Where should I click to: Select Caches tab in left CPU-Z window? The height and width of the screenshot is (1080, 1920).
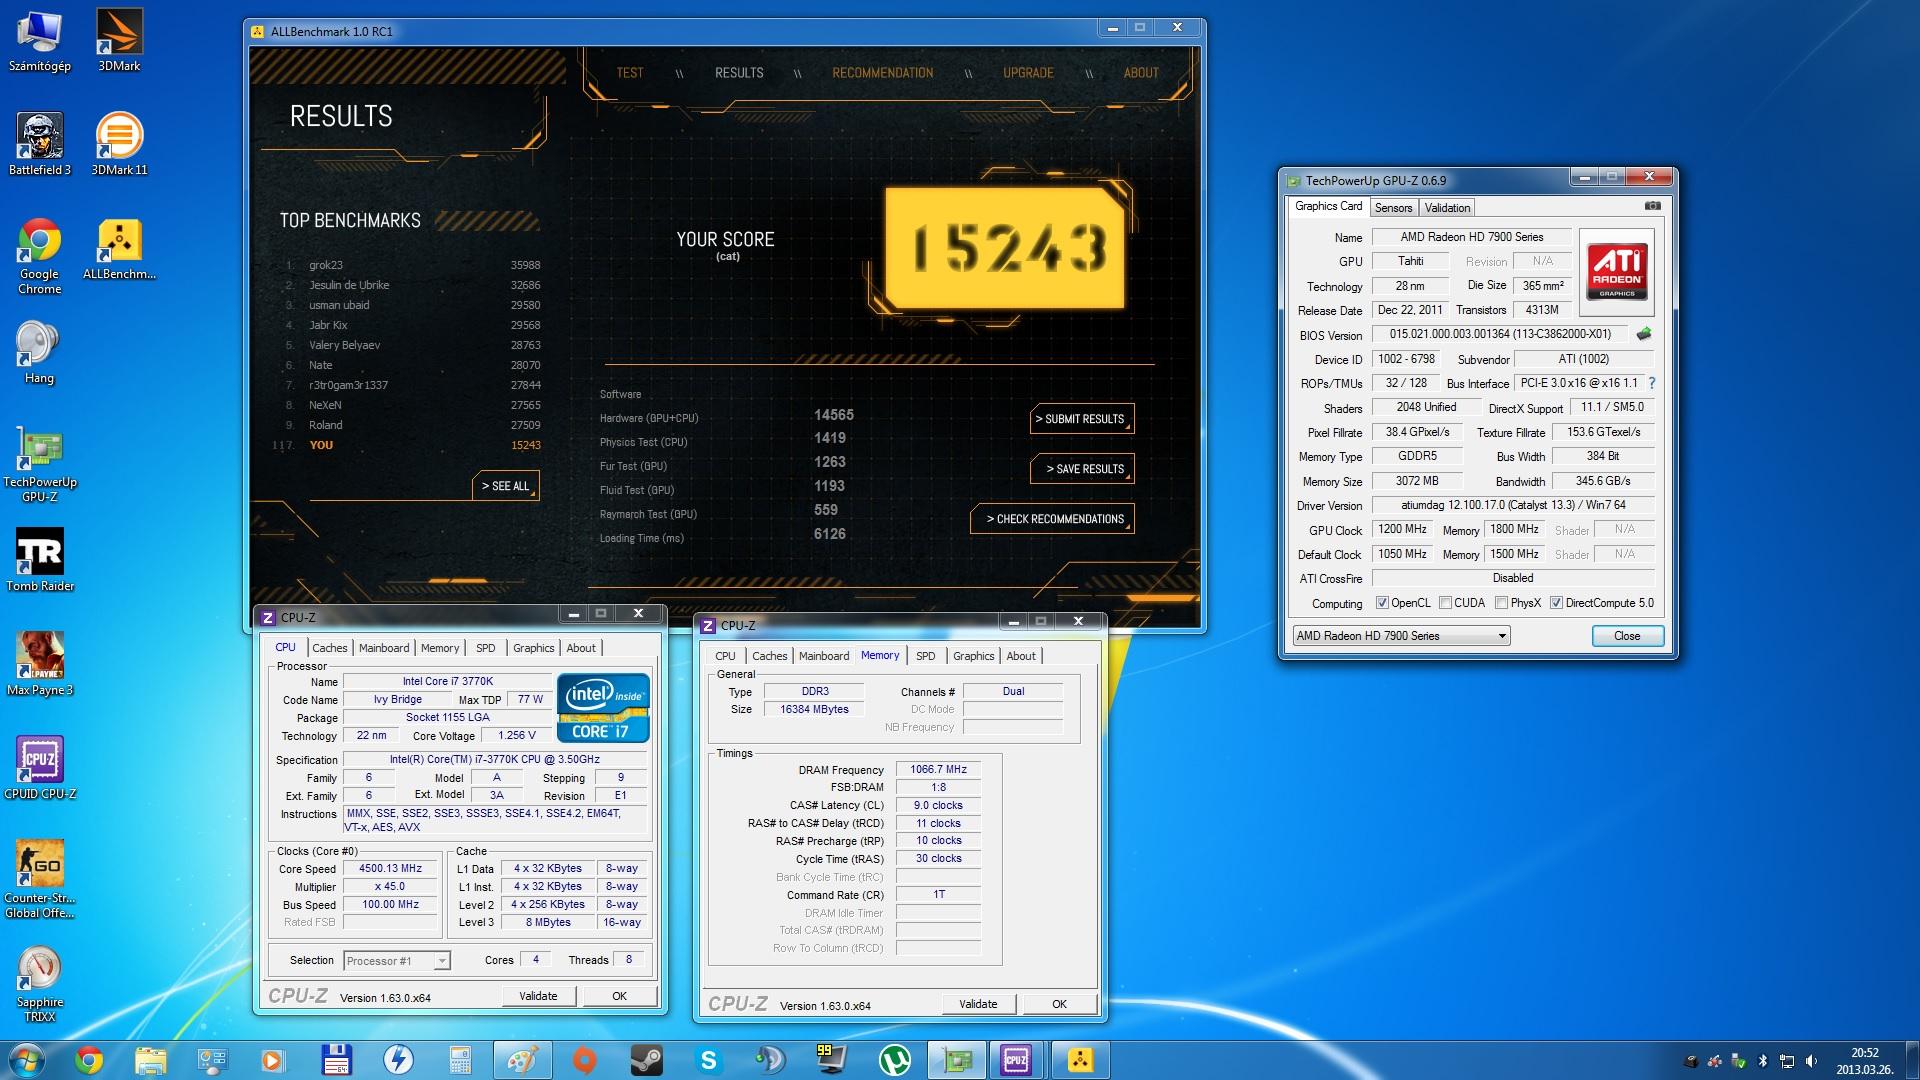click(x=329, y=648)
